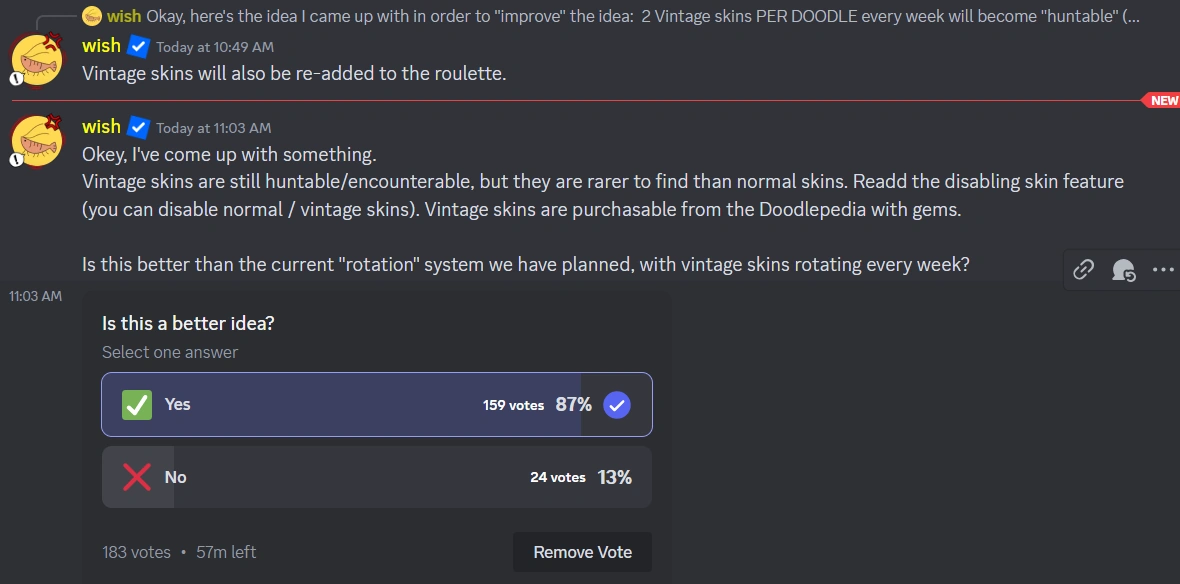Click the small avatar in the reply preview

tap(92, 16)
